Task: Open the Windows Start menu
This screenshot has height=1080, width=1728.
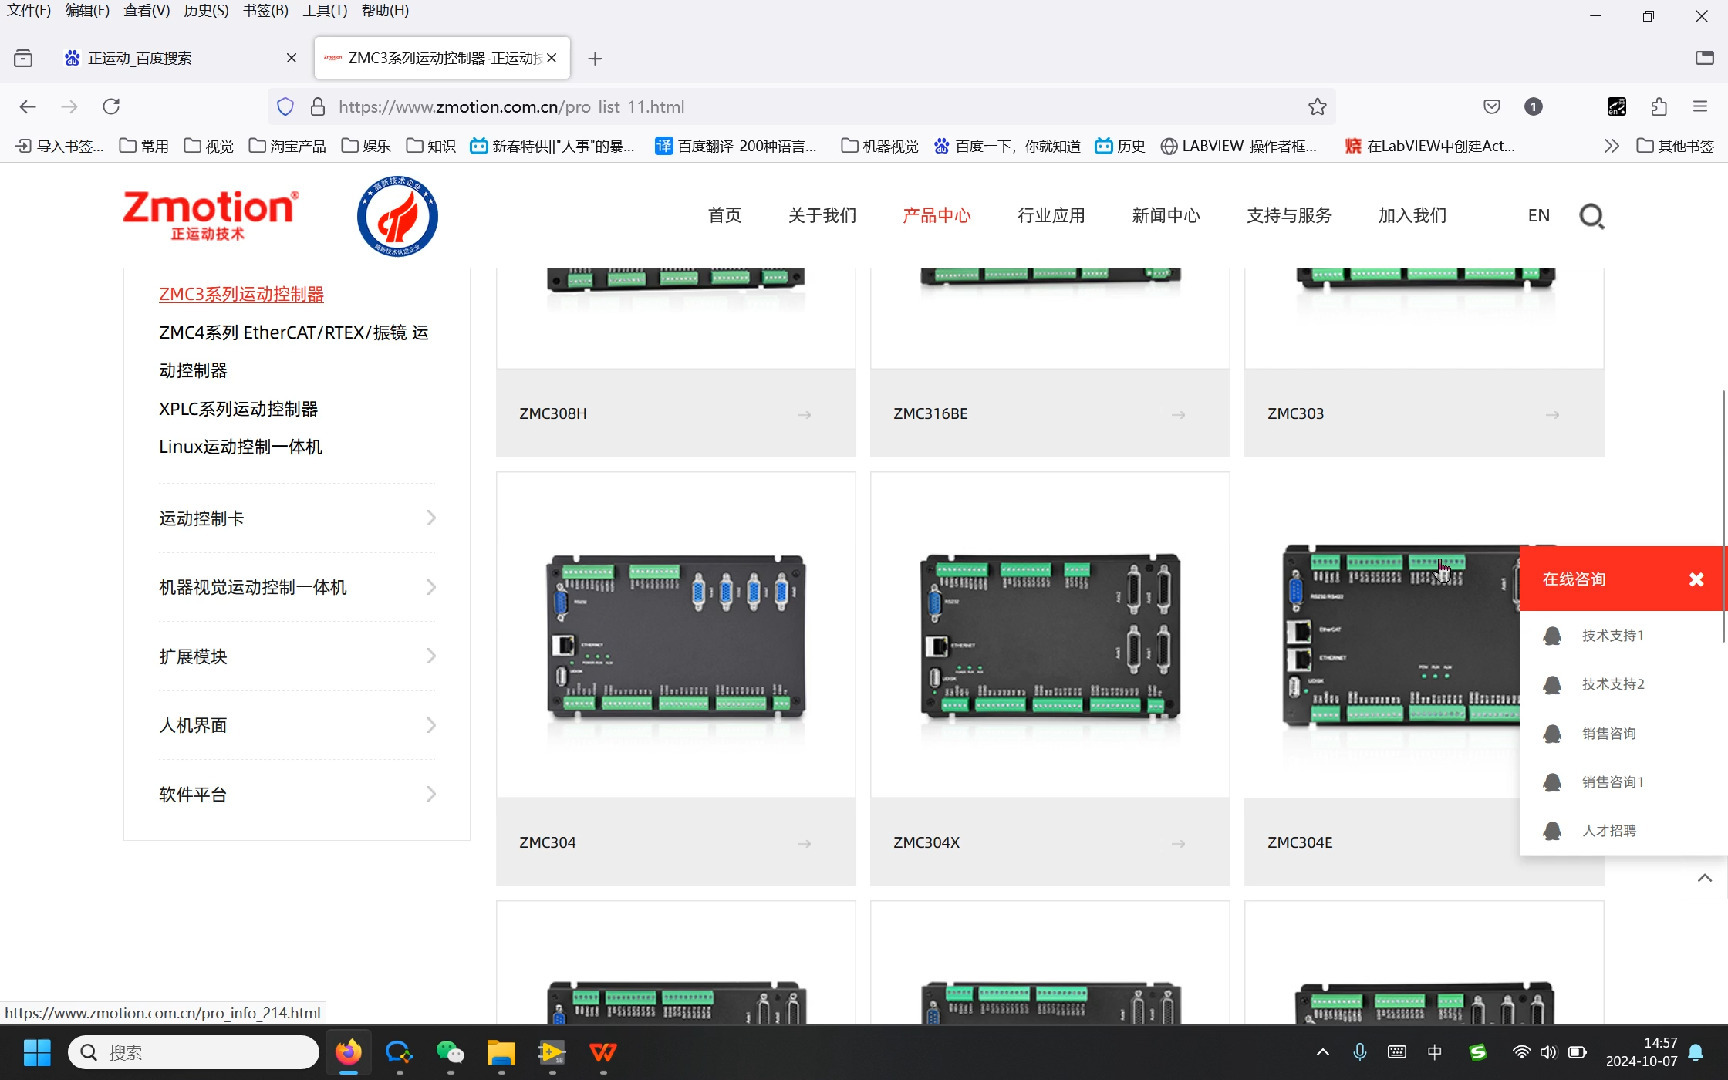Action: coord(37,1052)
